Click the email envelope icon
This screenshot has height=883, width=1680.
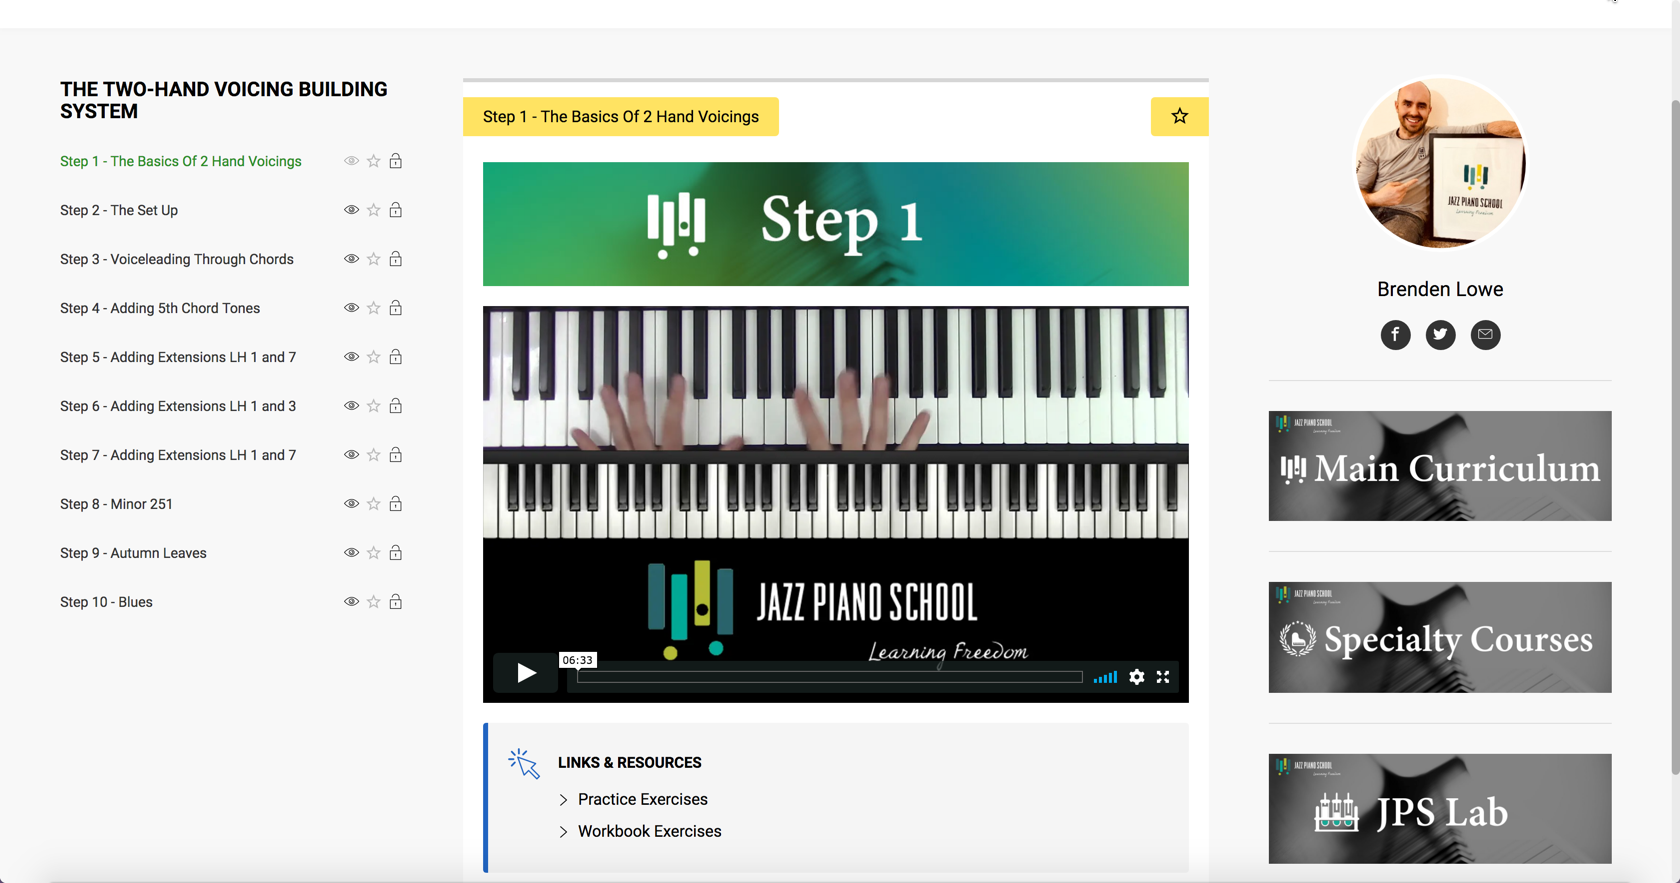click(1485, 335)
